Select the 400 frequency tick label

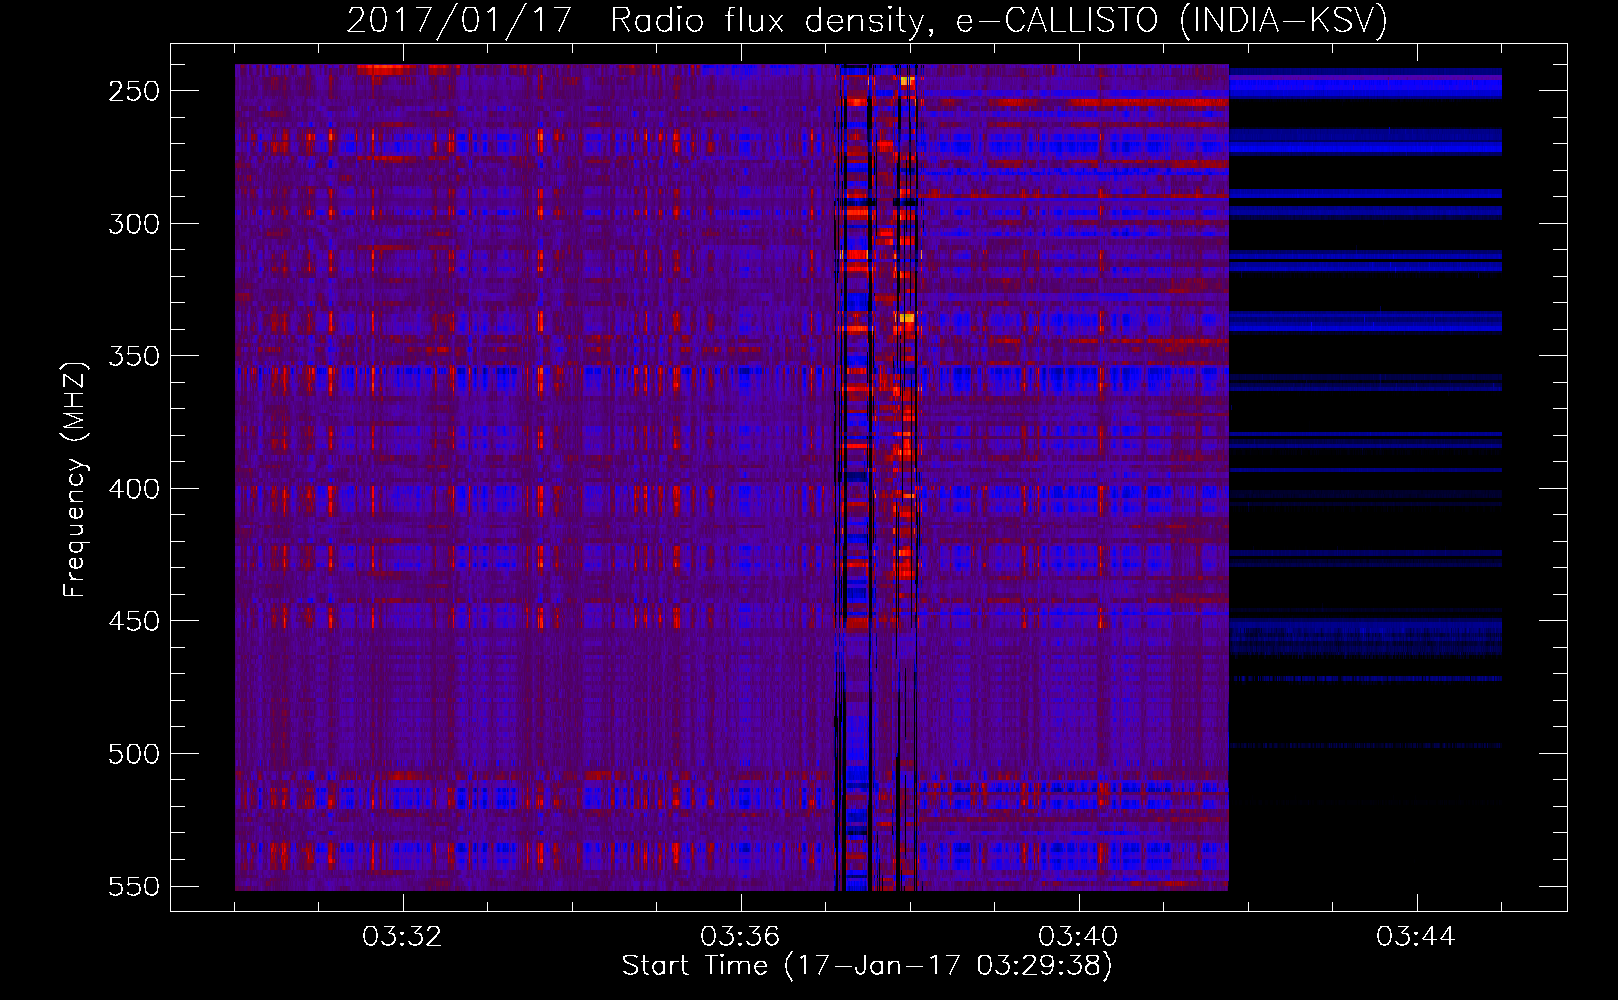[134, 489]
